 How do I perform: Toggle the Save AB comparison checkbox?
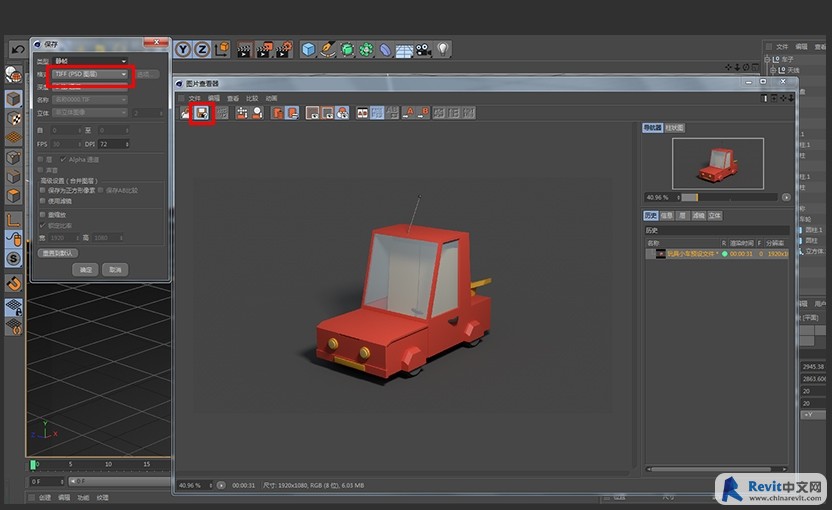tap(101, 190)
